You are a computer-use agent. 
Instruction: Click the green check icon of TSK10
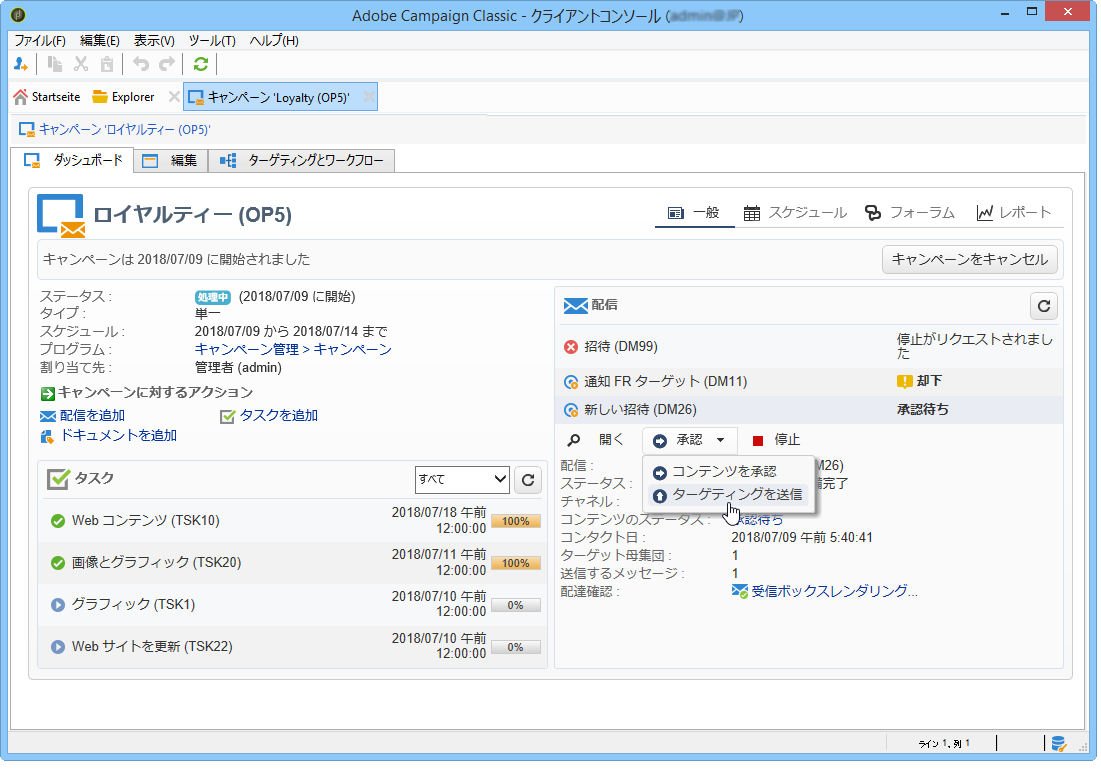pyautogui.click(x=58, y=521)
